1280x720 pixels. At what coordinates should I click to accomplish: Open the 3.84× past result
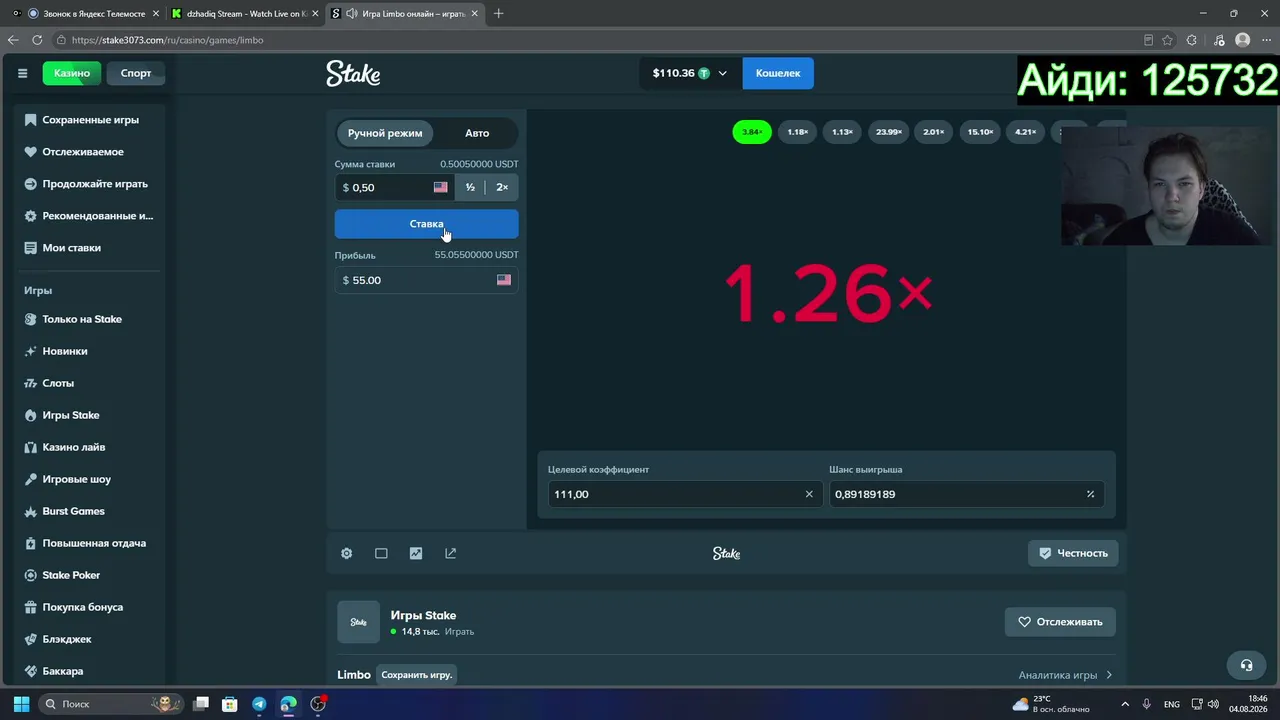point(752,132)
